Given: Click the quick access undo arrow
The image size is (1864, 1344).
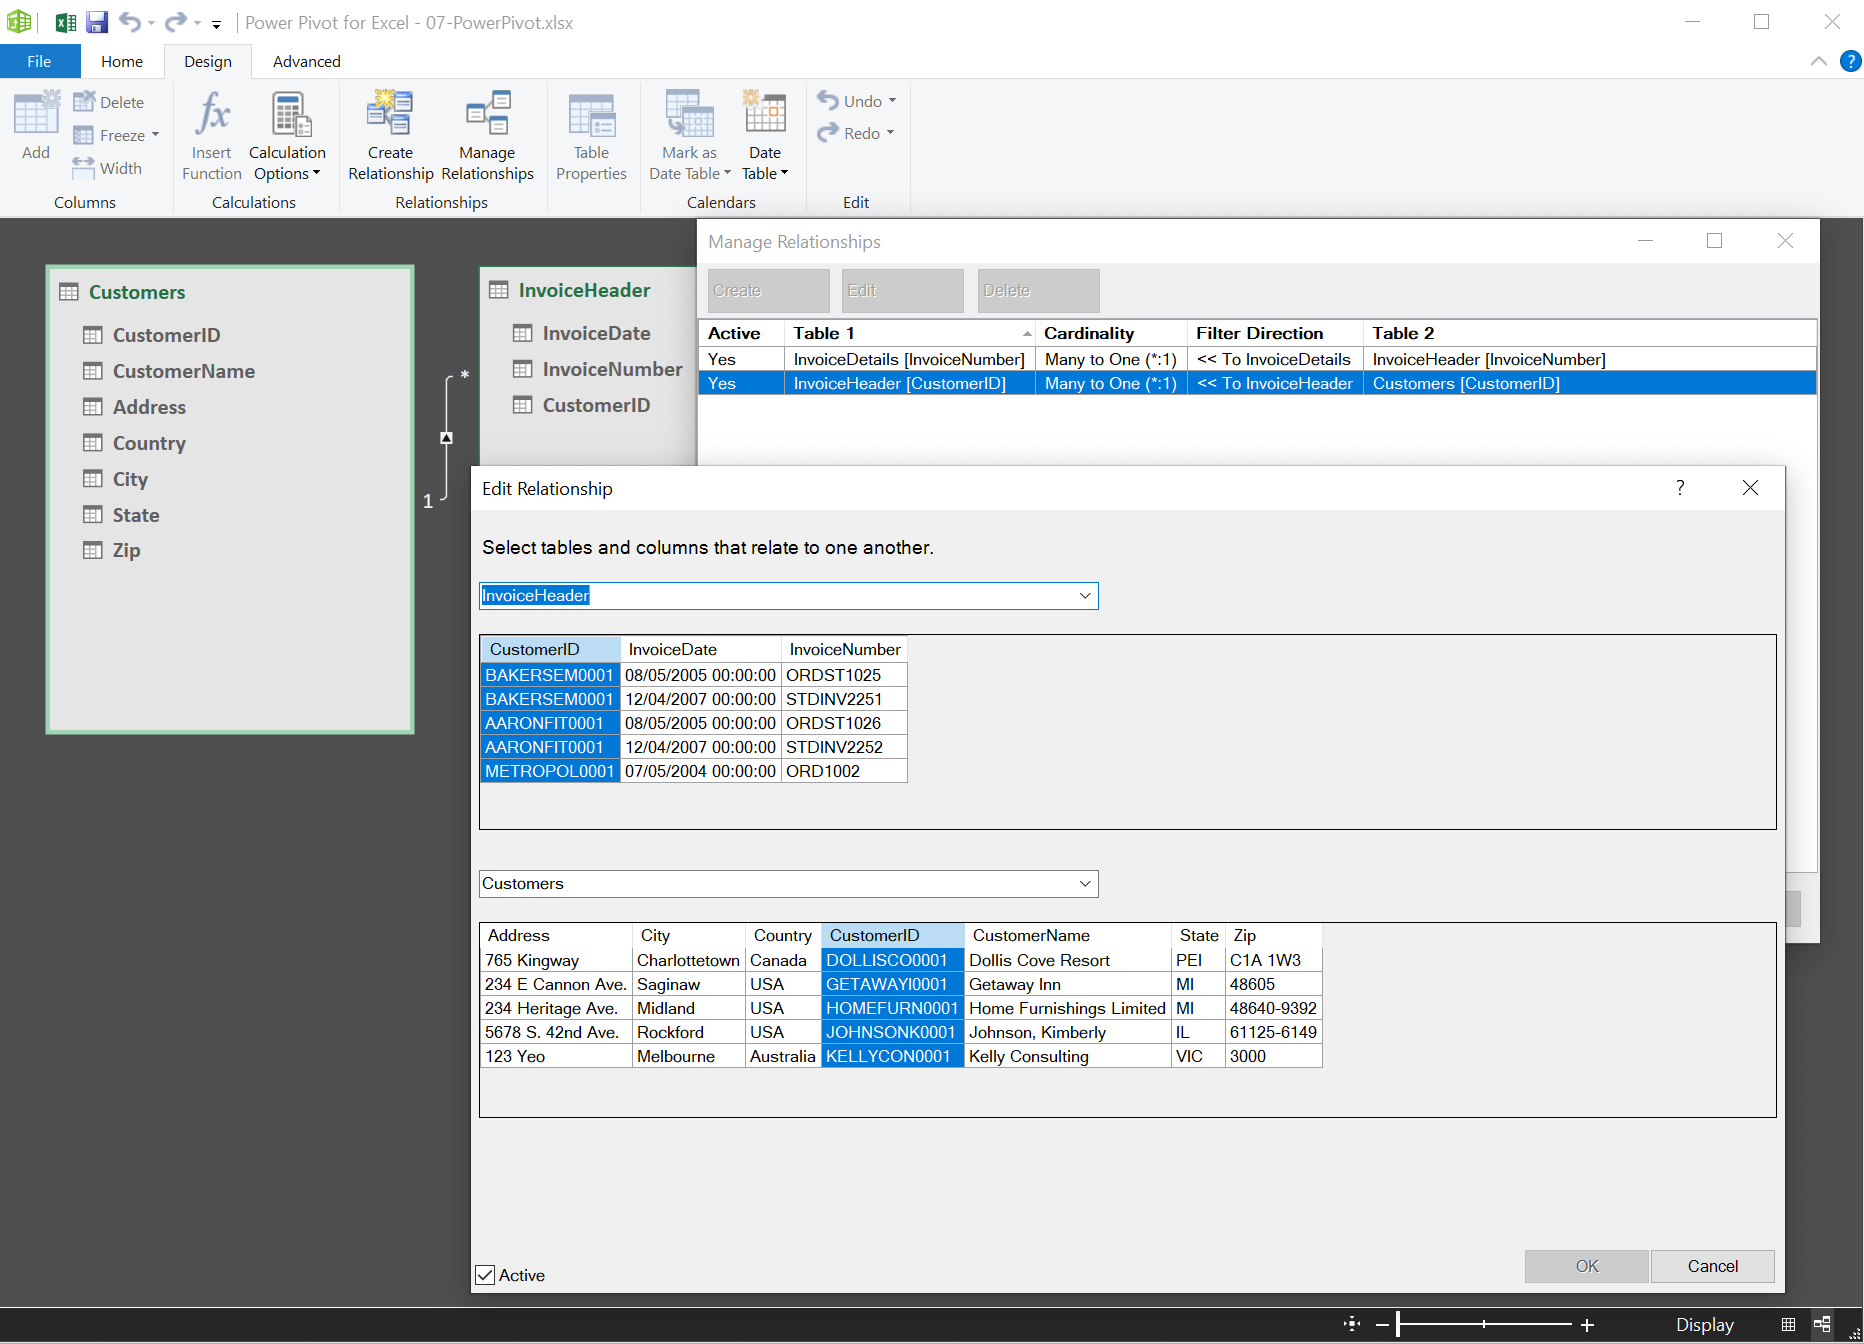Looking at the screenshot, I should click(x=130, y=21).
